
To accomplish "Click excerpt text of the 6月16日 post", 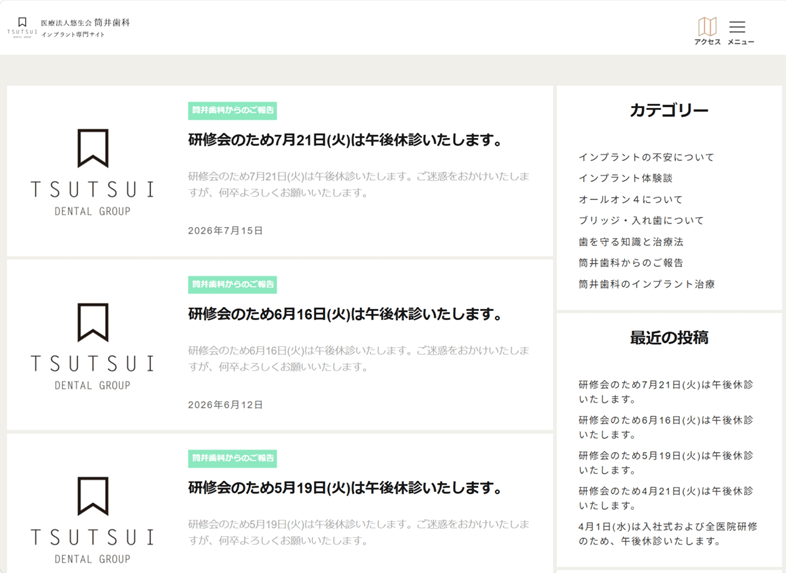I will tap(358, 358).
